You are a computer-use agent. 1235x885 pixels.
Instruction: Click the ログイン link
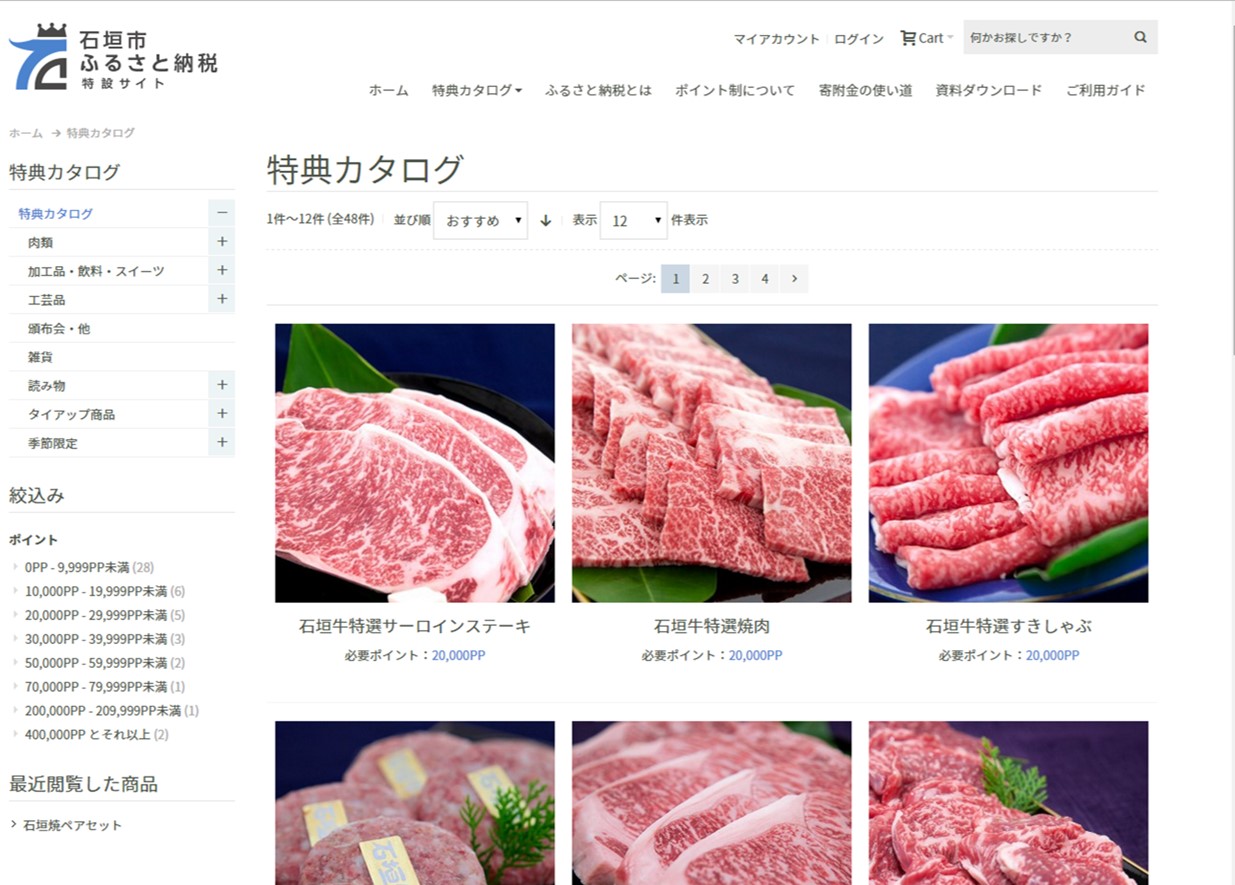tap(859, 39)
